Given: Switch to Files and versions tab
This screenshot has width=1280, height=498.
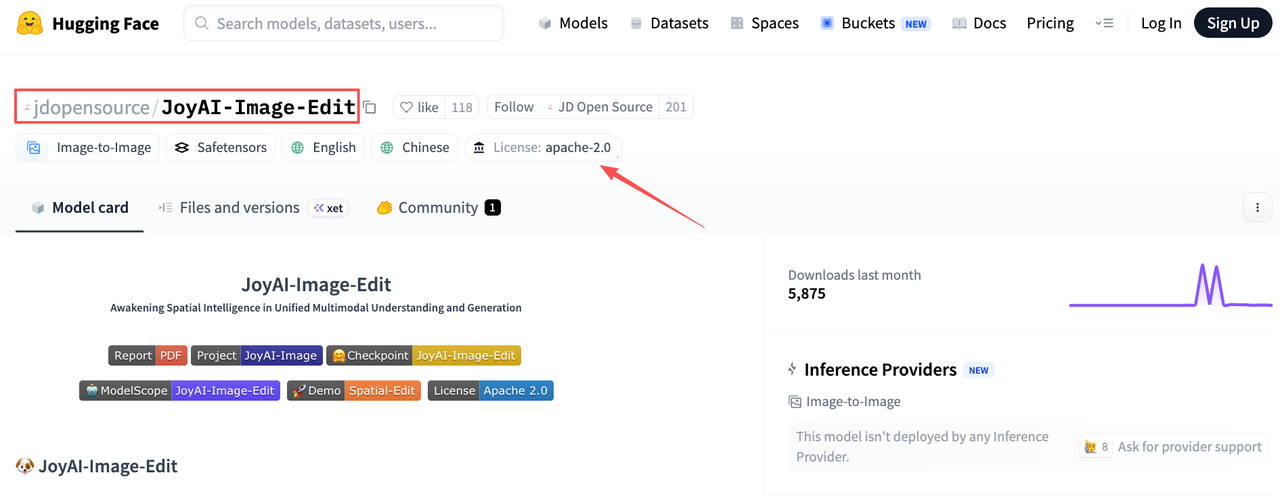Looking at the screenshot, I should coord(252,208).
